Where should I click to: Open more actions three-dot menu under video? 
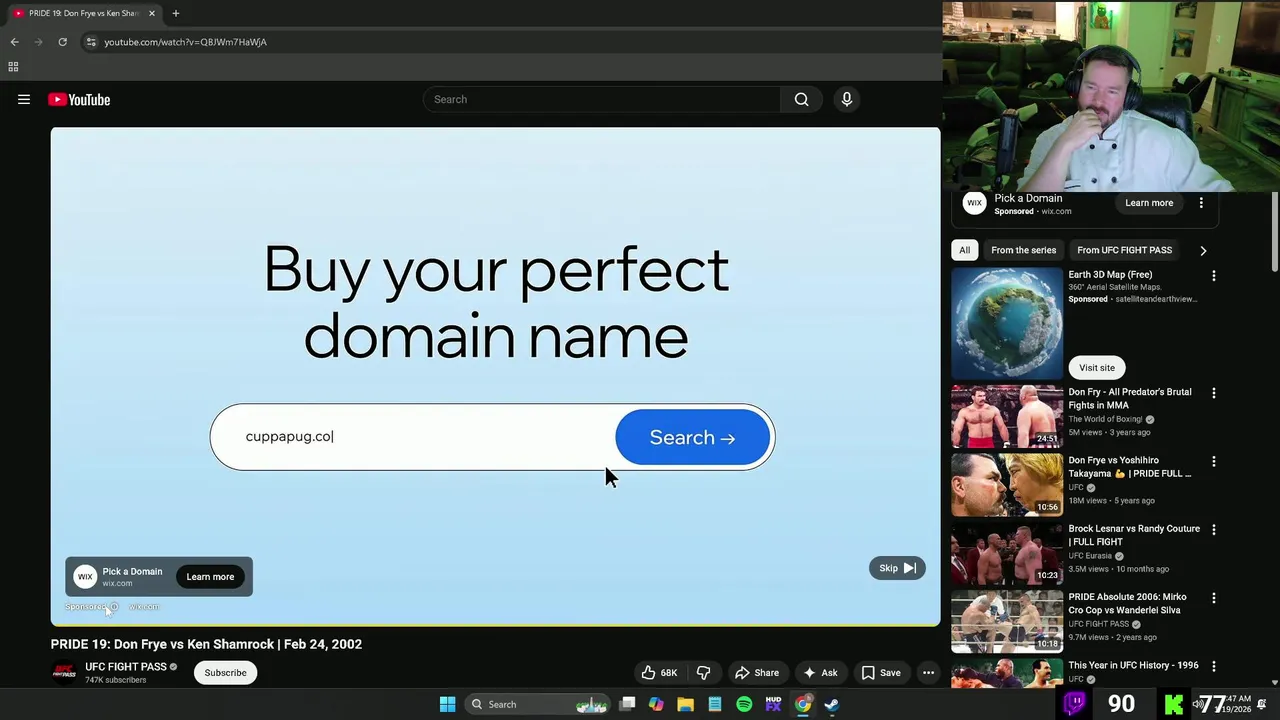click(928, 673)
